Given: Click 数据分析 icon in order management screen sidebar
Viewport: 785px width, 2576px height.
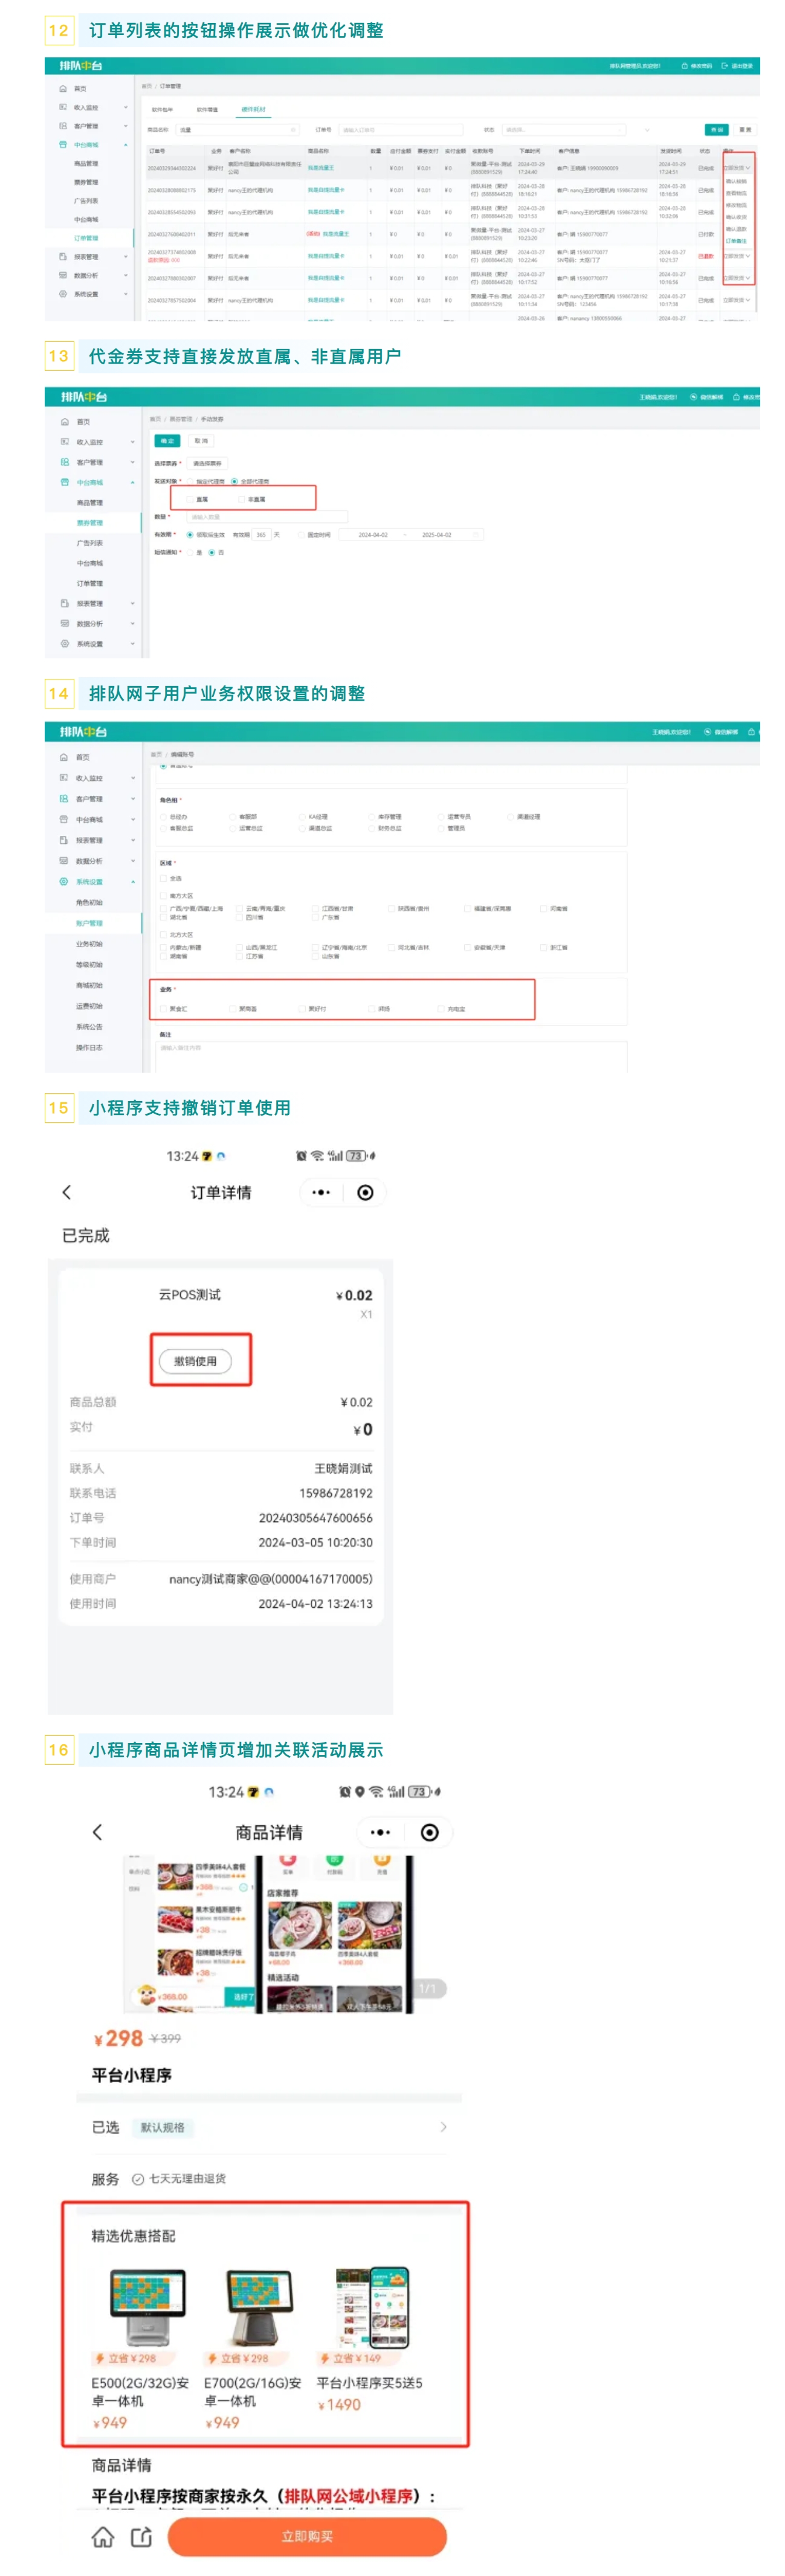Looking at the screenshot, I should (63, 275).
